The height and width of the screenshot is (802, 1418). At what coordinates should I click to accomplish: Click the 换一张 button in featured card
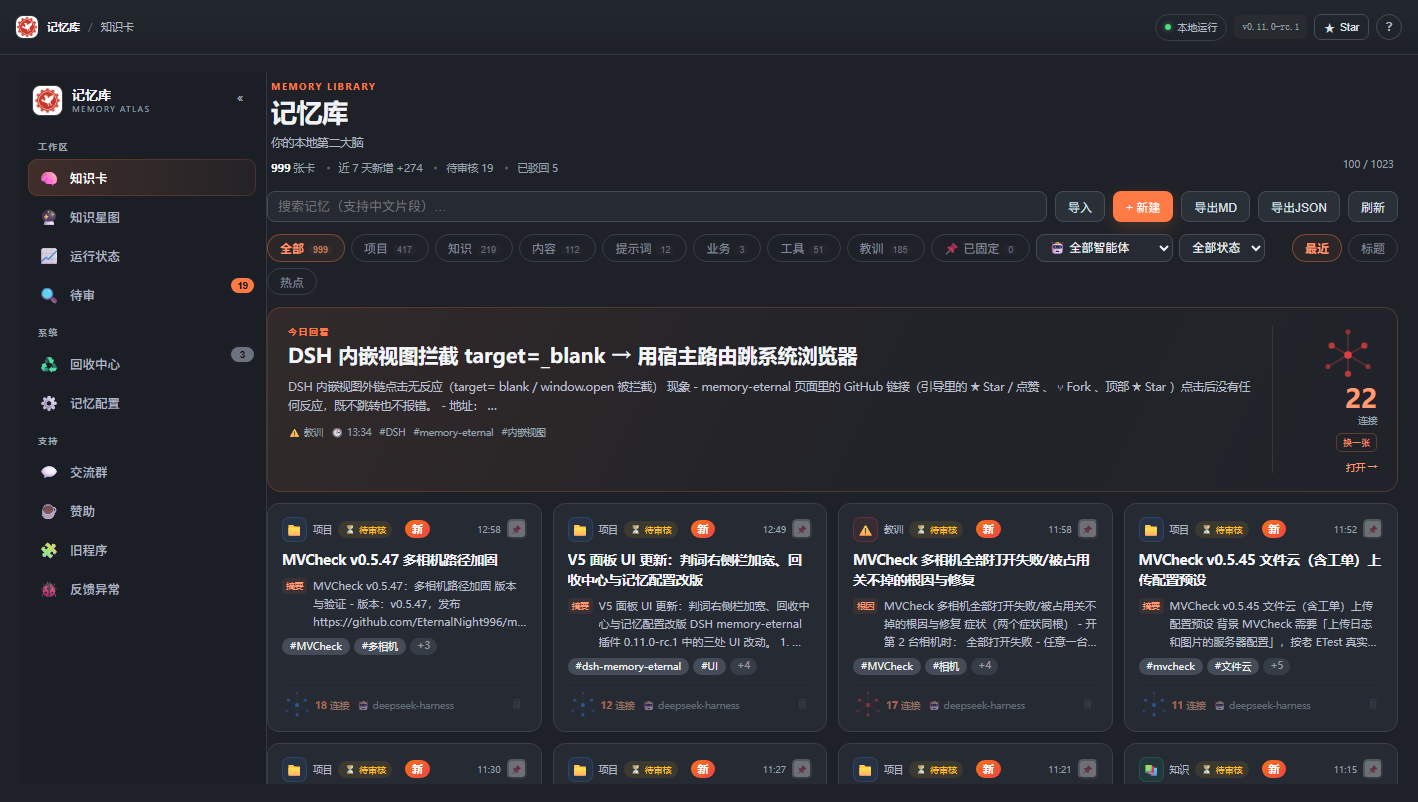click(1356, 443)
